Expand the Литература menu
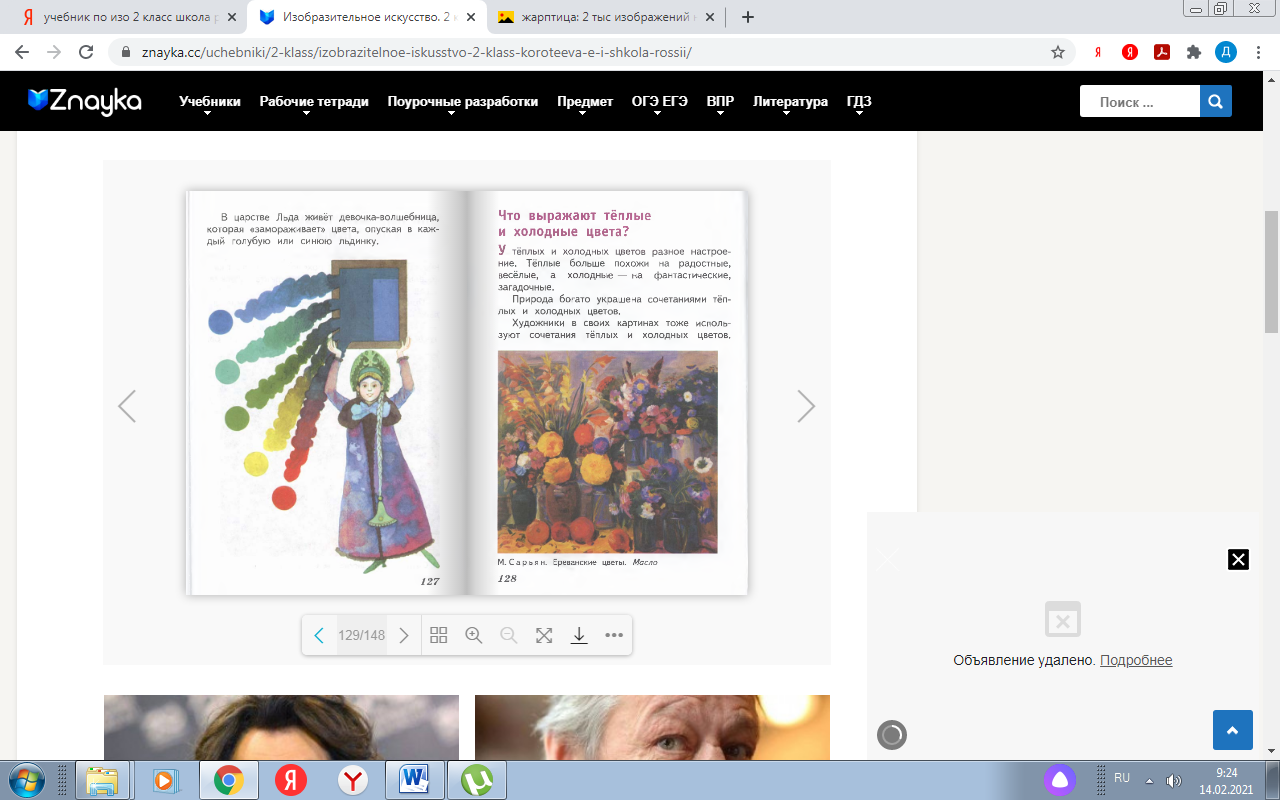 (x=790, y=102)
